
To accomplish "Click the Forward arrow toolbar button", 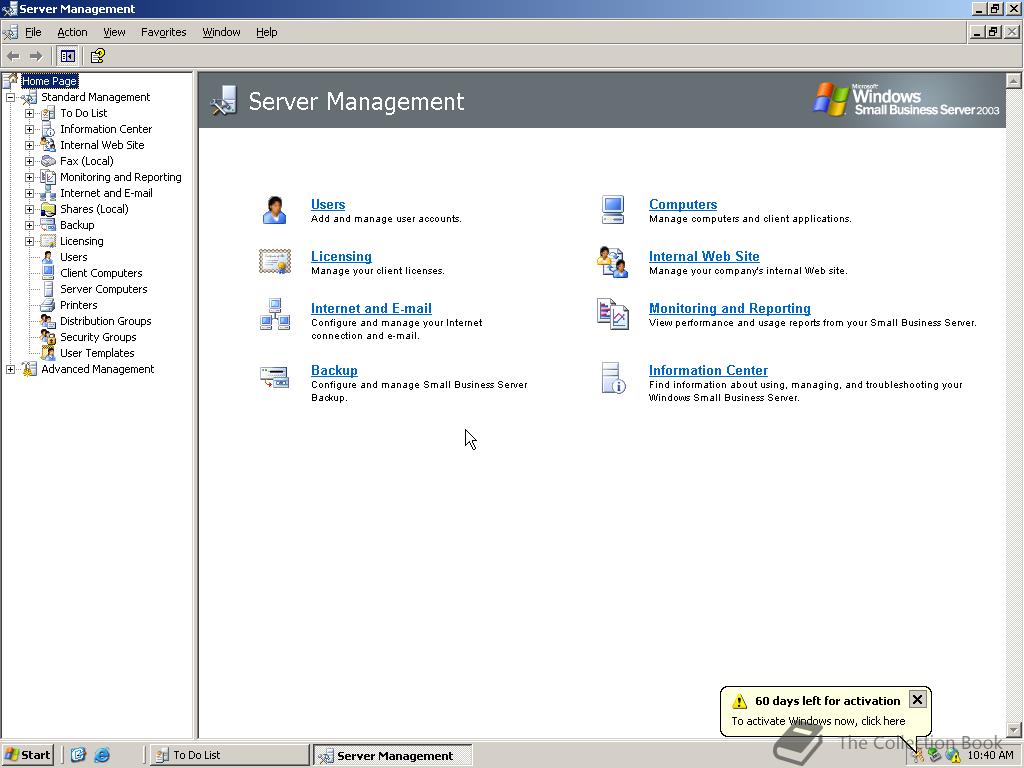I will 36,56.
